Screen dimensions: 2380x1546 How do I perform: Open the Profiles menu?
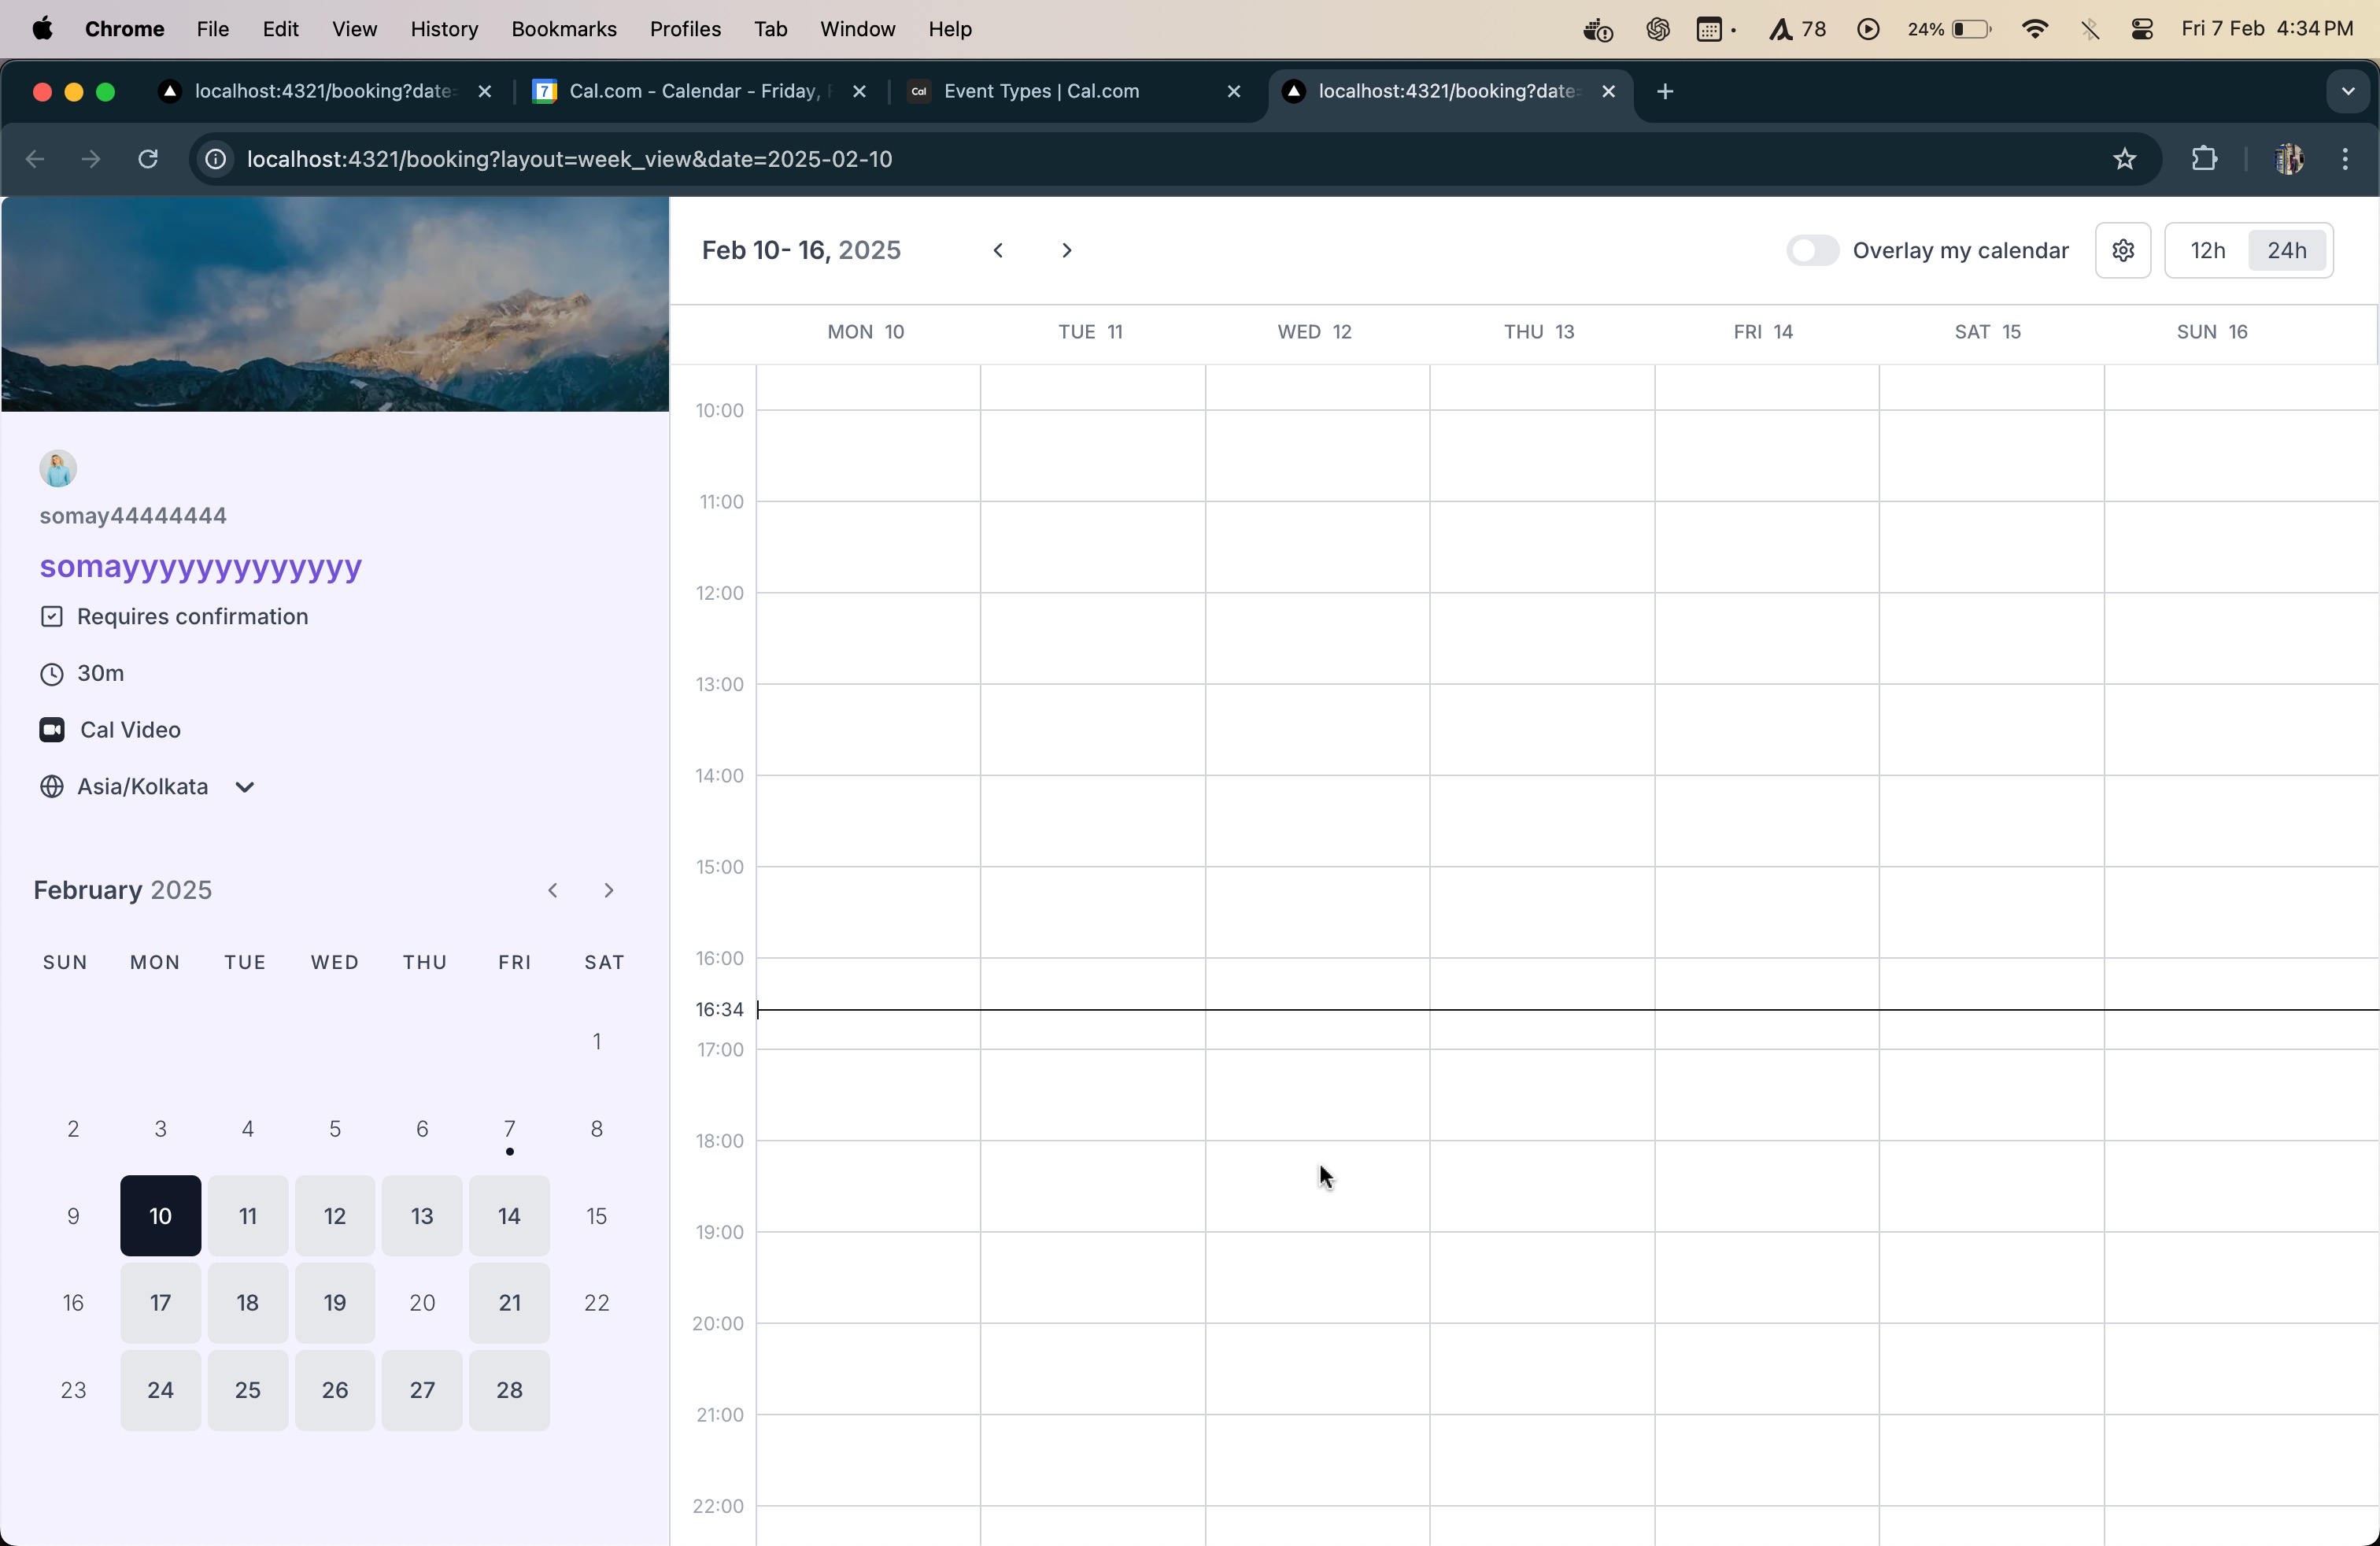coord(685,29)
